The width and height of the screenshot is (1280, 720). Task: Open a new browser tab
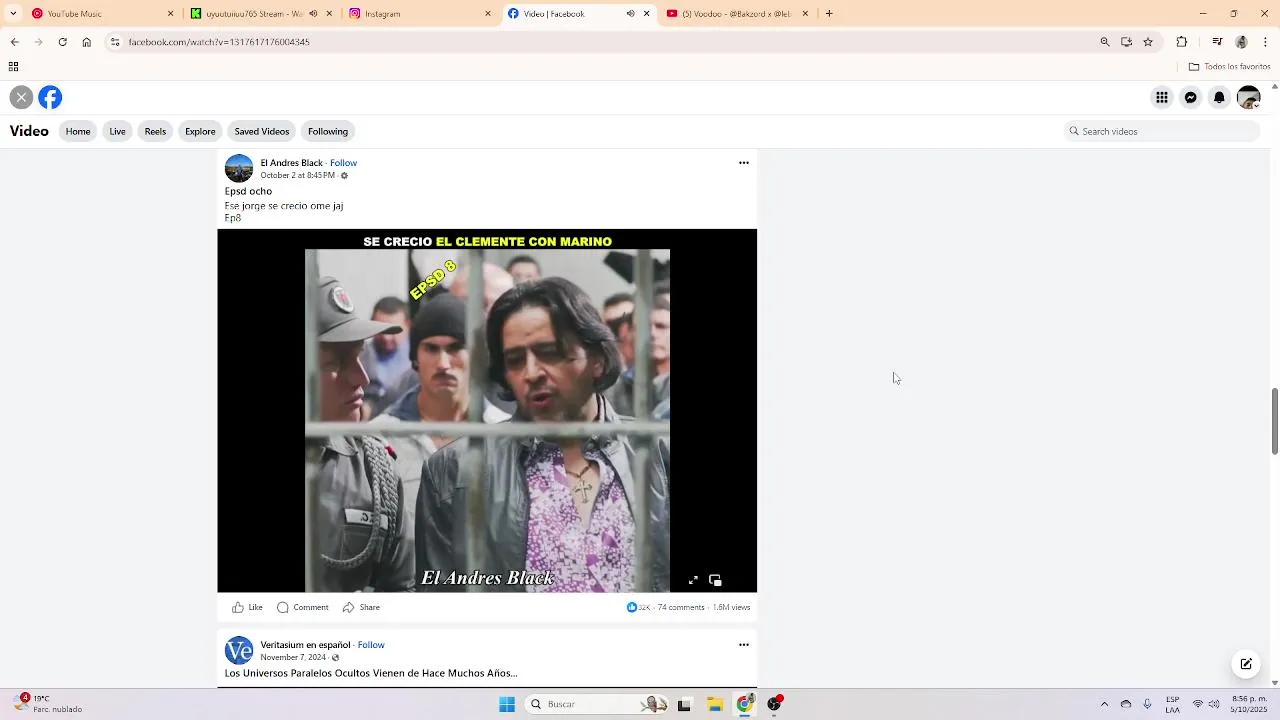(x=829, y=14)
